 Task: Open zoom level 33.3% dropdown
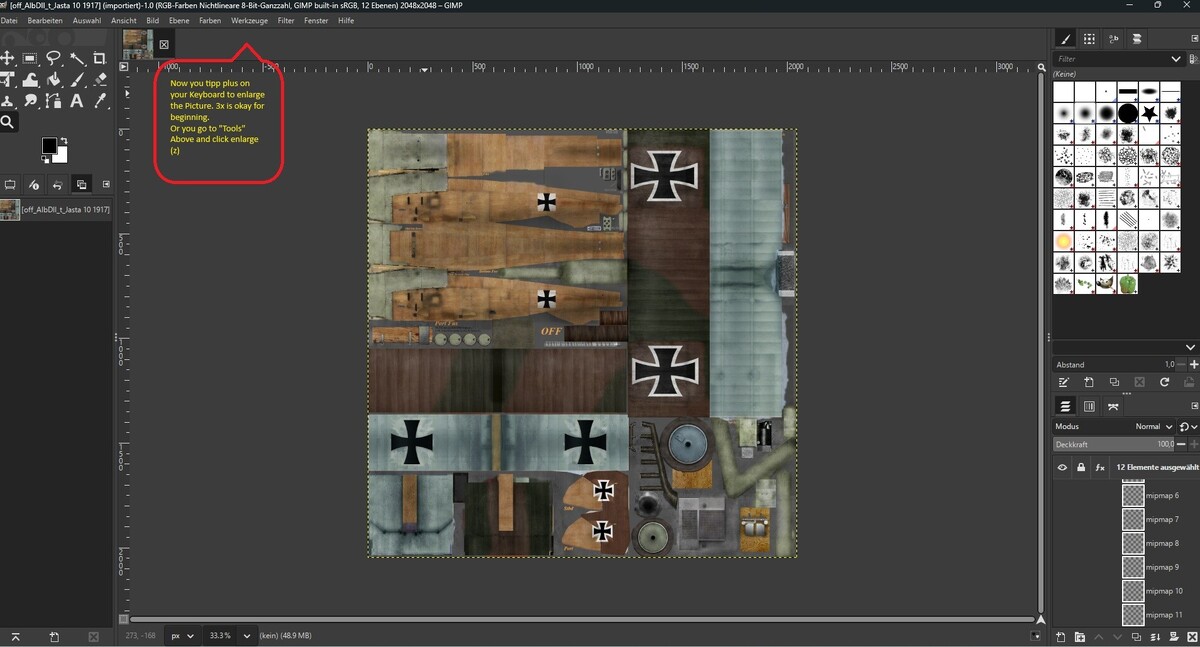247,635
